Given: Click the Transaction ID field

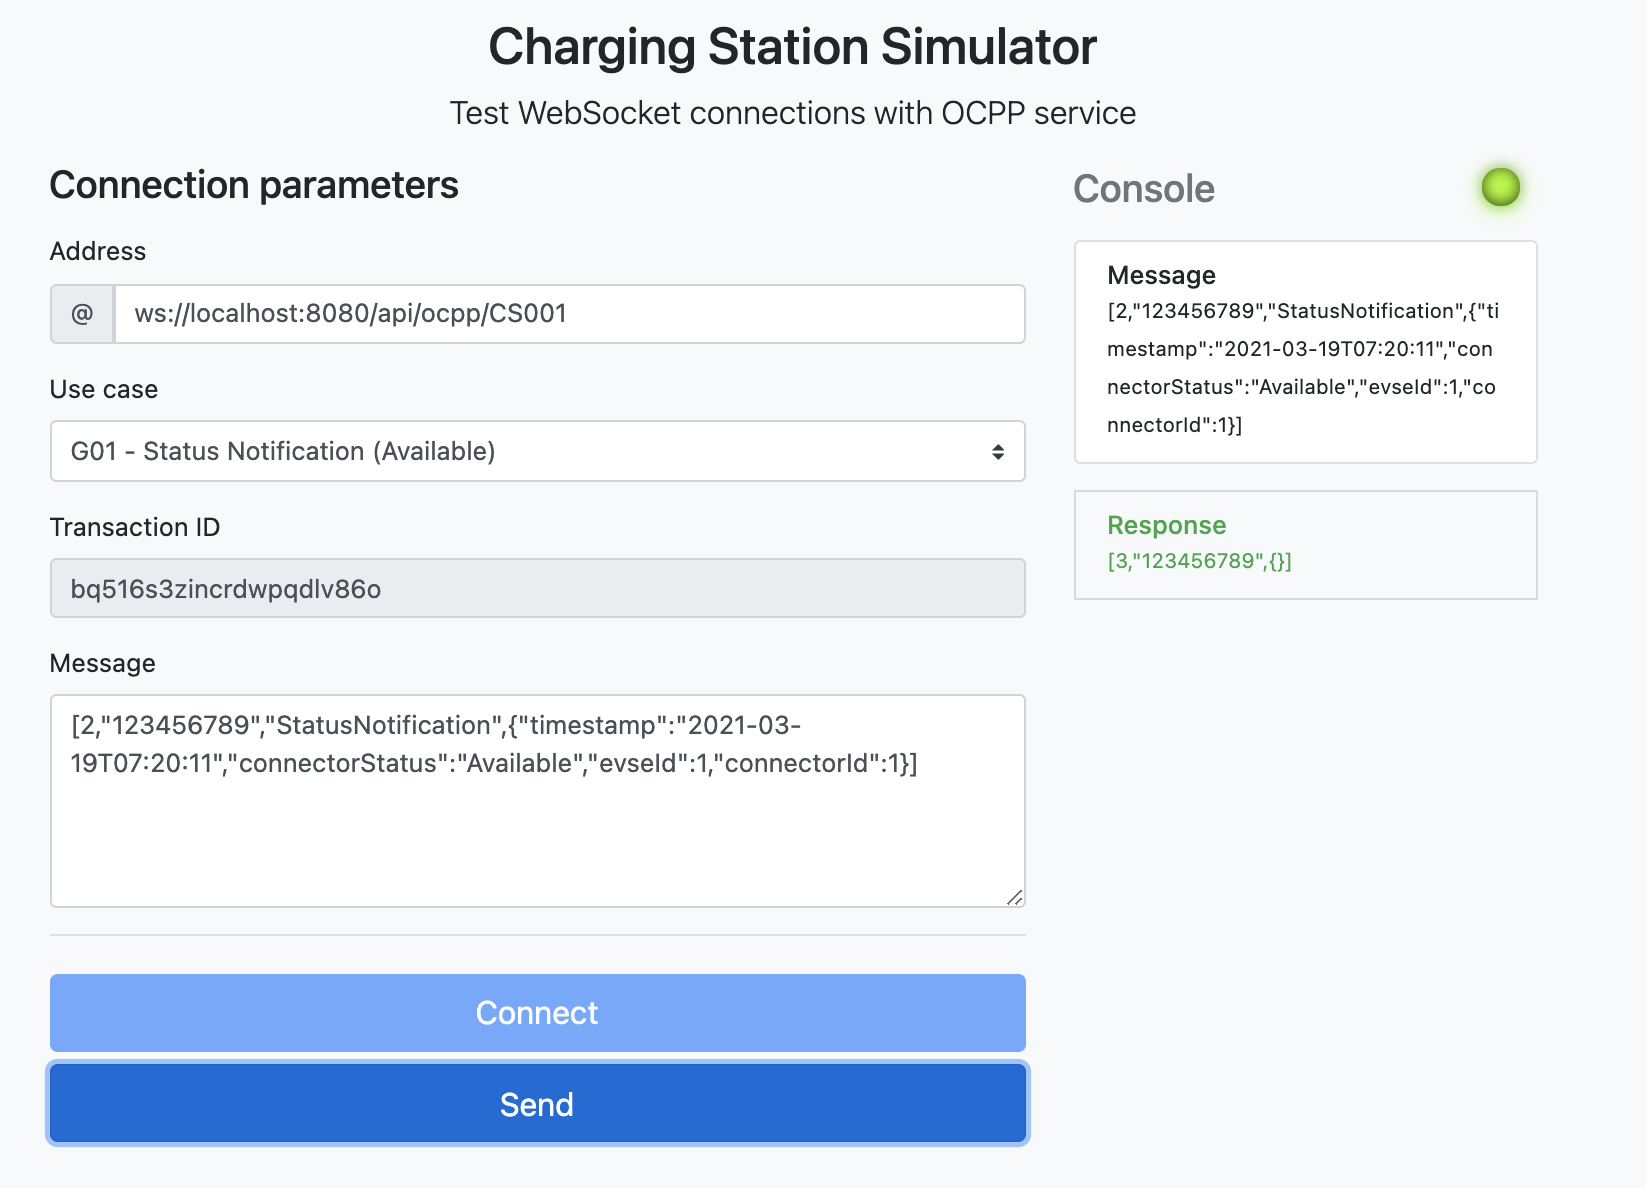Looking at the screenshot, I should [x=537, y=589].
